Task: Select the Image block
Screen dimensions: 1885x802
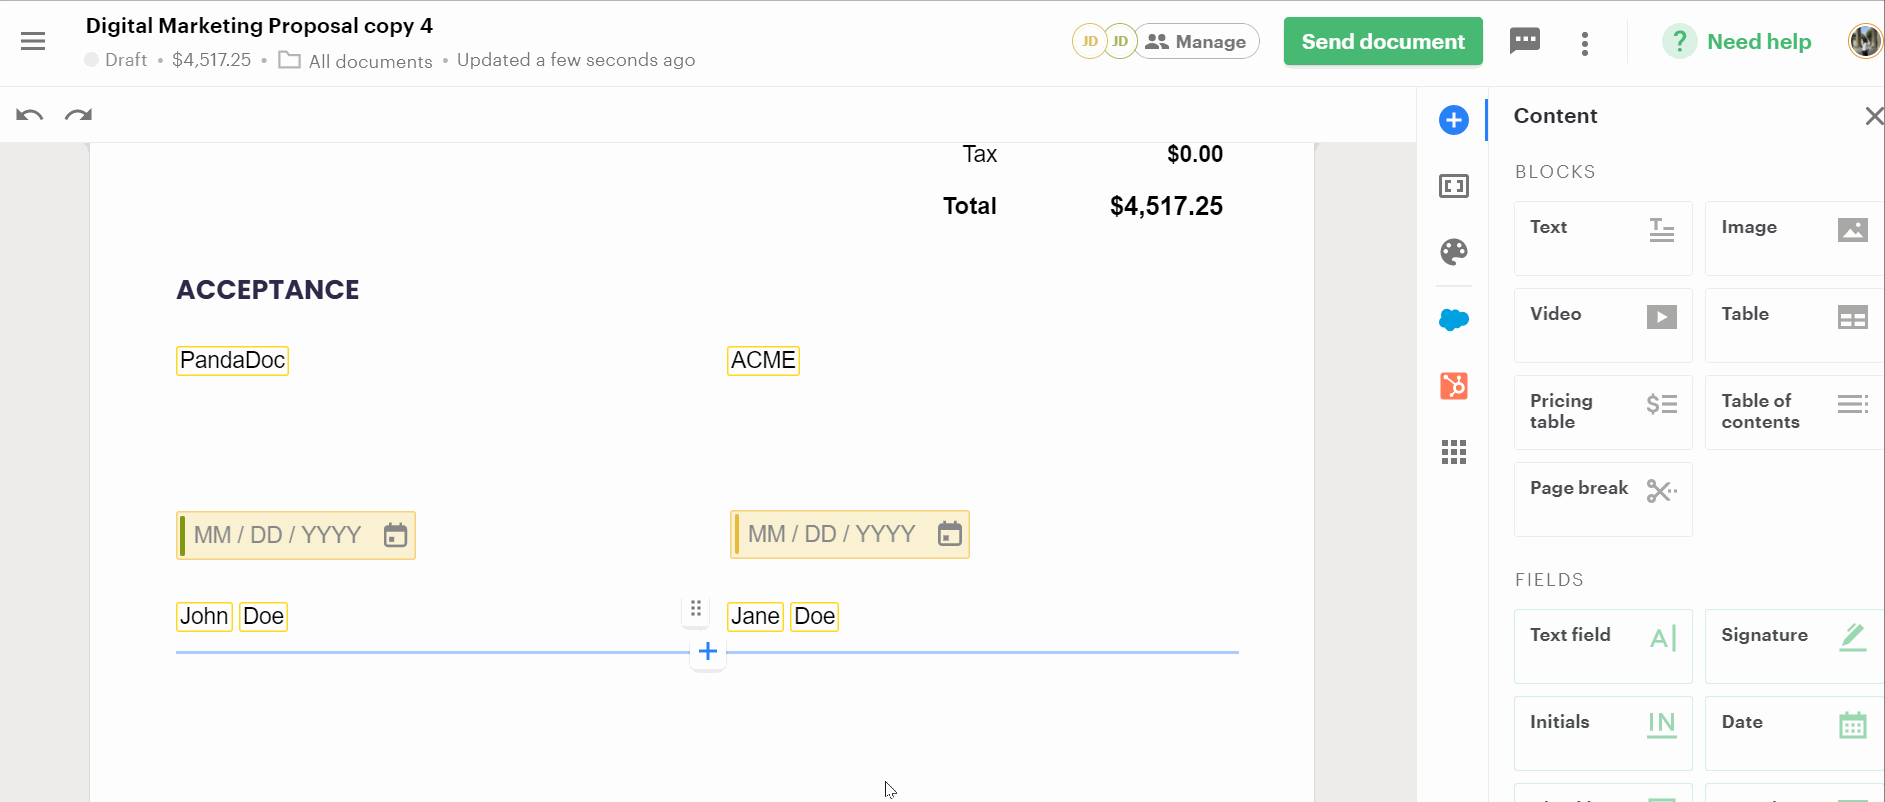Action: (1794, 238)
